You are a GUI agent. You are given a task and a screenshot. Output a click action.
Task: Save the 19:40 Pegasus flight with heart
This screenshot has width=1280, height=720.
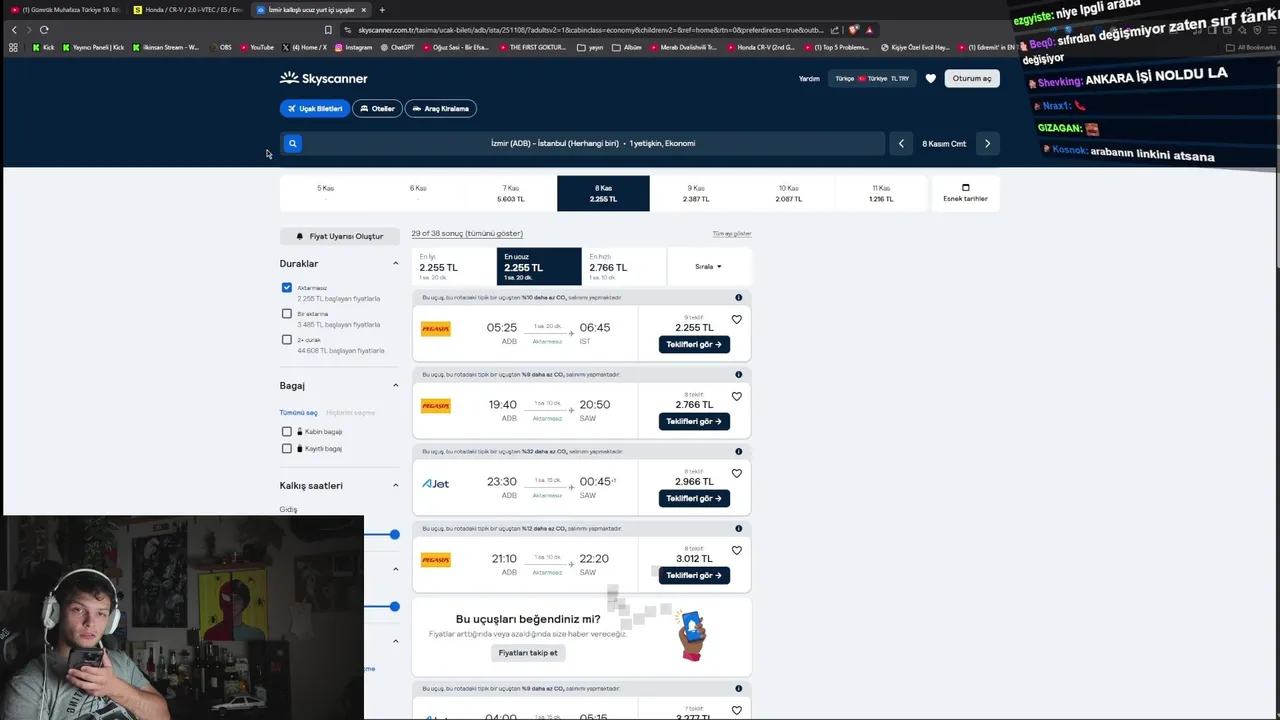pyautogui.click(x=737, y=397)
